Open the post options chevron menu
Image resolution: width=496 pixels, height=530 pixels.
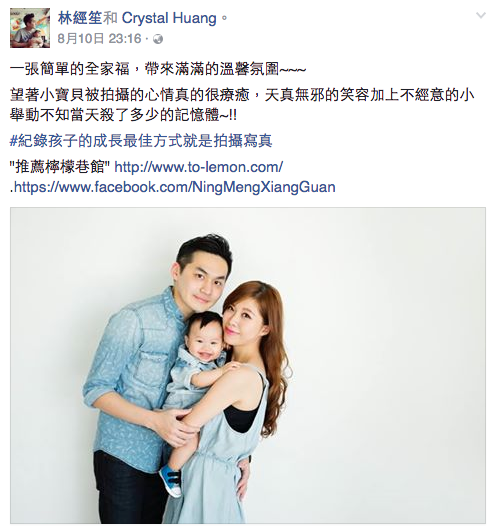click(480, 16)
